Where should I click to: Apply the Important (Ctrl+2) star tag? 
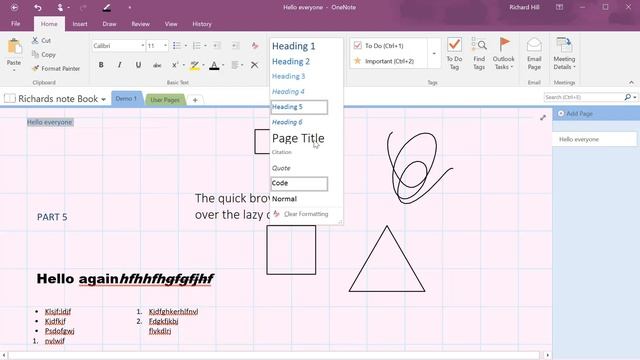pyautogui.click(x=384, y=61)
